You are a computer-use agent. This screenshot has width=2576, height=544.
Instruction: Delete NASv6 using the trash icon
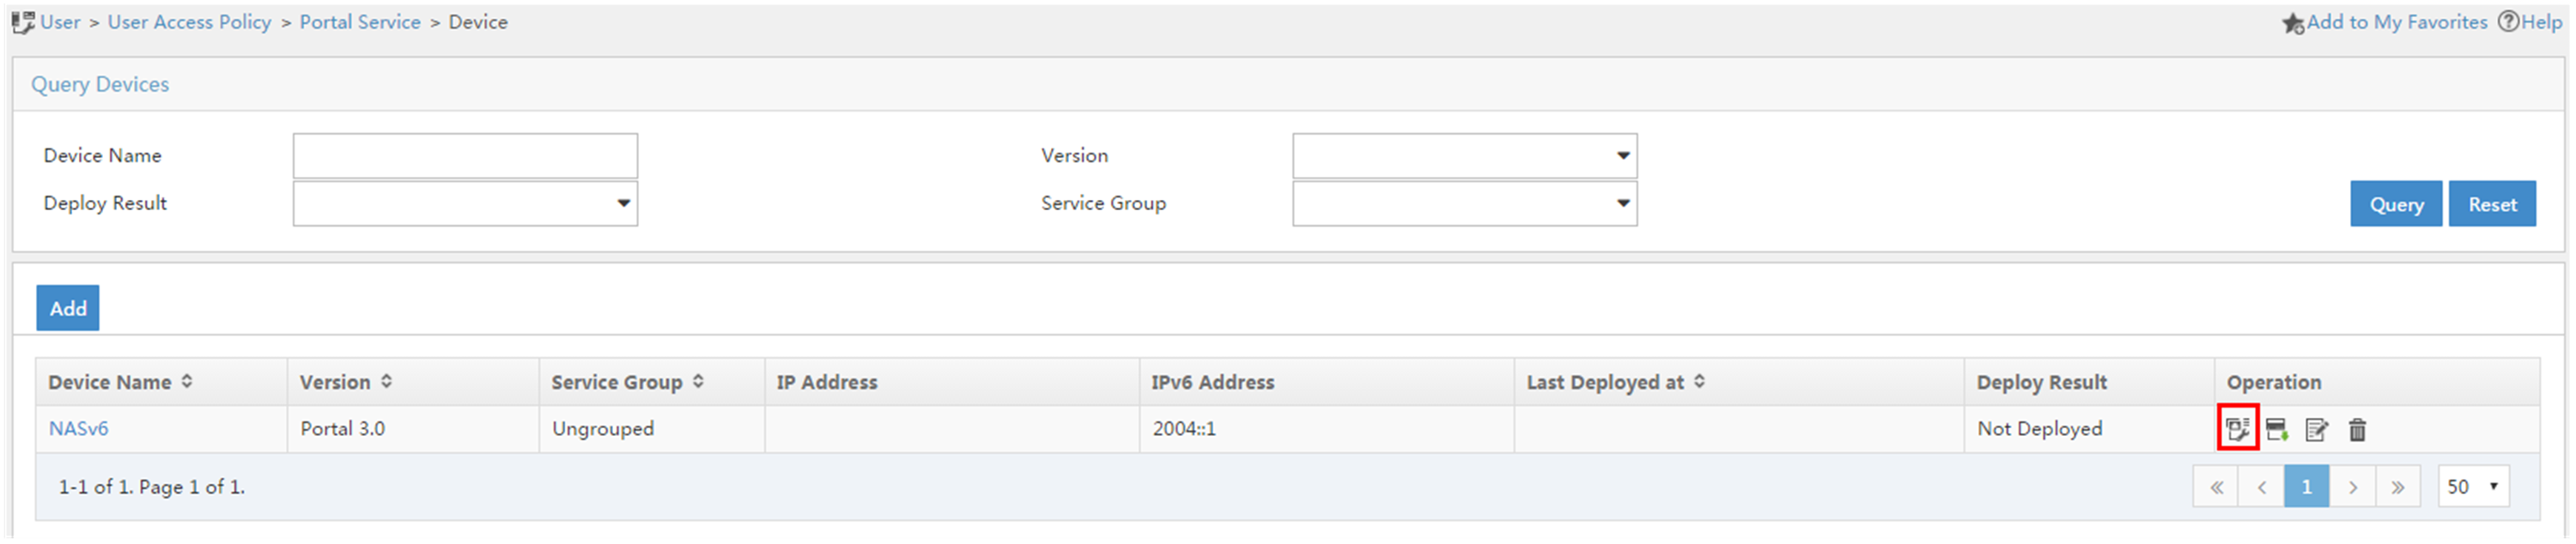pyautogui.click(x=2358, y=430)
